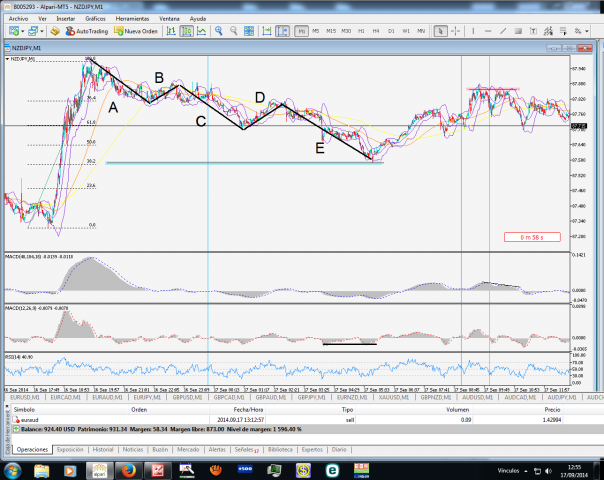604x480 pixels.
Task: Switch chart to candlestick view
Action: tap(187, 31)
